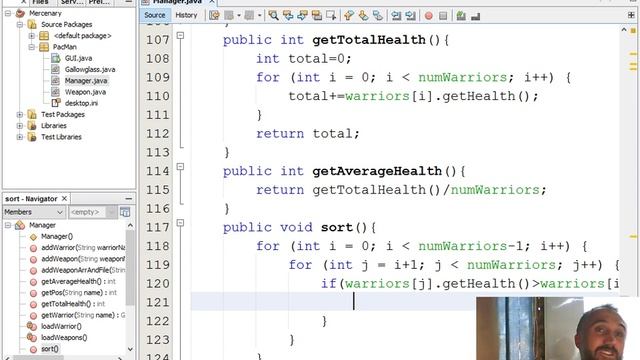The width and height of the screenshot is (640, 360).
Task: Switch to Source view
Action: tap(155, 15)
